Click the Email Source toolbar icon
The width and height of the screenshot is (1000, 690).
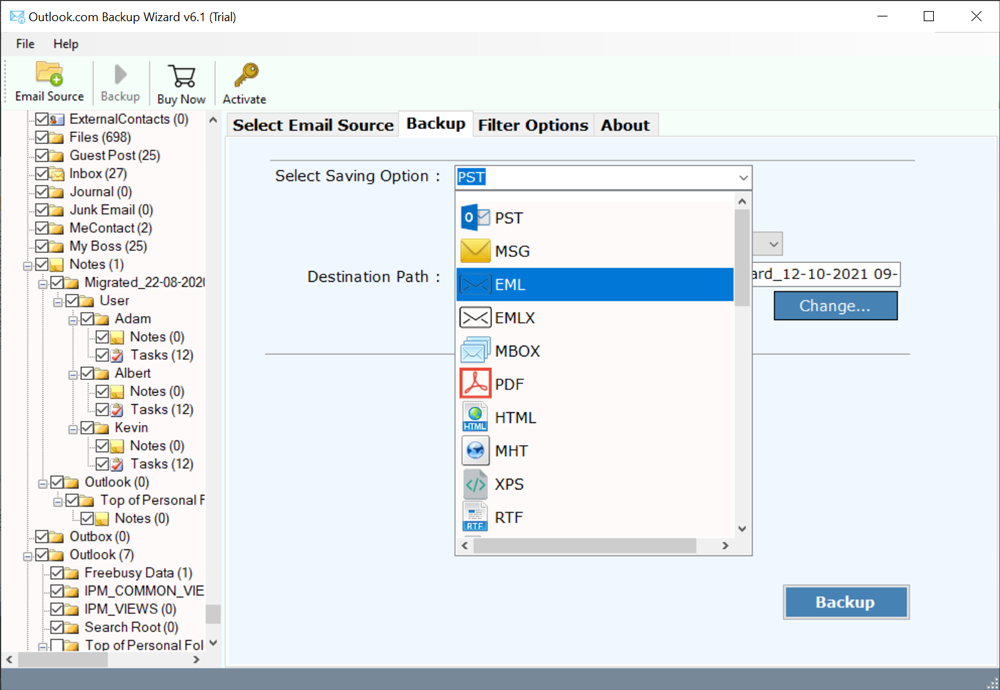pyautogui.click(x=49, y=73)
